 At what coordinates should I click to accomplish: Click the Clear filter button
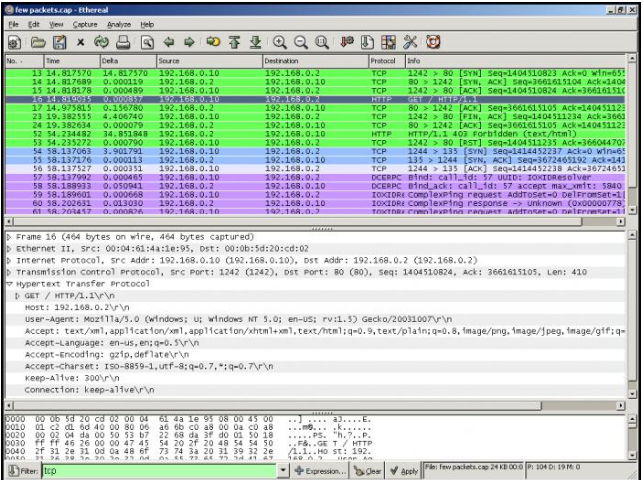point(367,471)
